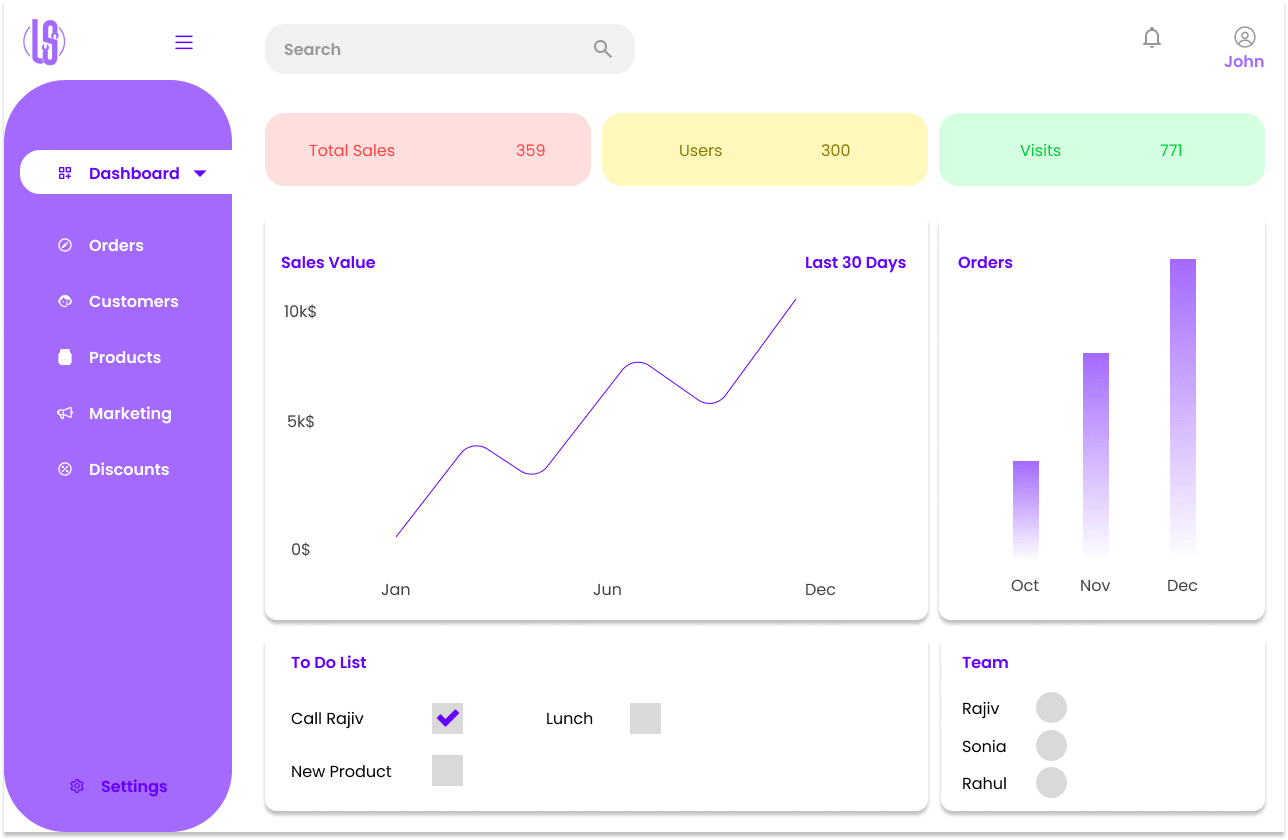Click the Orders compass icon in sidebar
This screenshot has width=1288, height=840.
pos(65,245)
